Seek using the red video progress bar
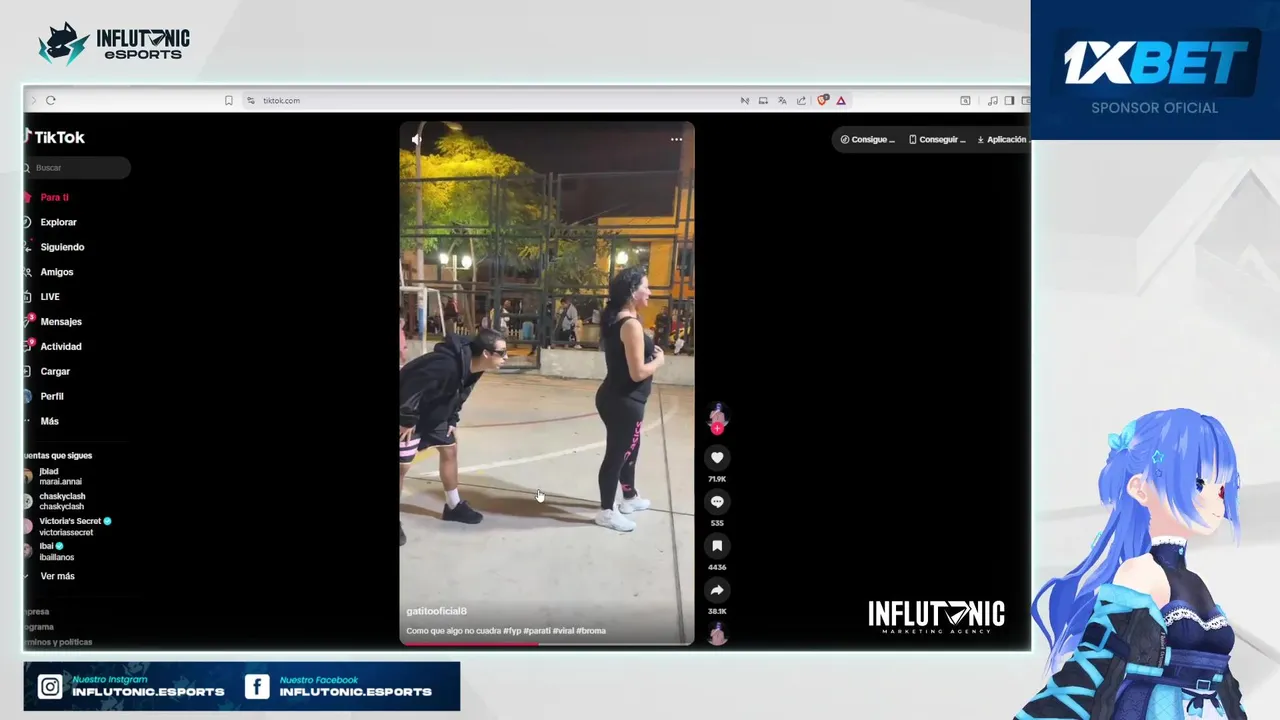Screen dimensions: 1280x720 547,643
